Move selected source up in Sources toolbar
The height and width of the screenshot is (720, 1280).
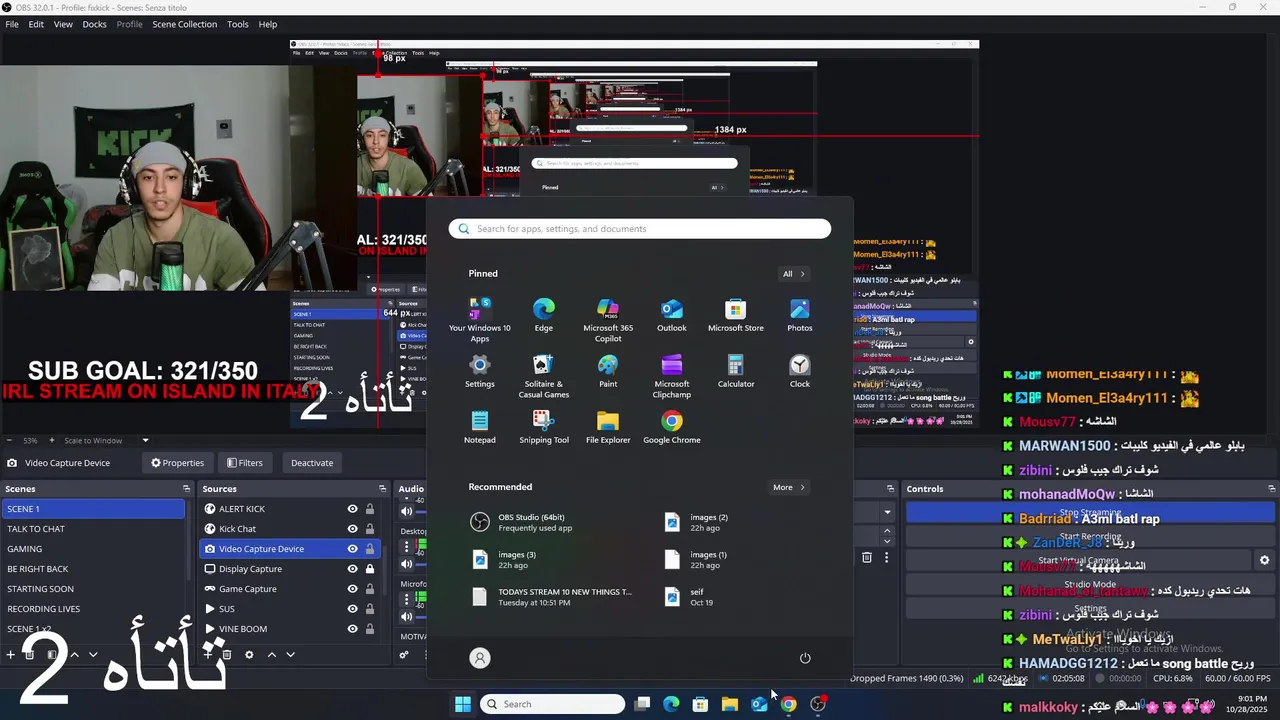pos(271,655)
